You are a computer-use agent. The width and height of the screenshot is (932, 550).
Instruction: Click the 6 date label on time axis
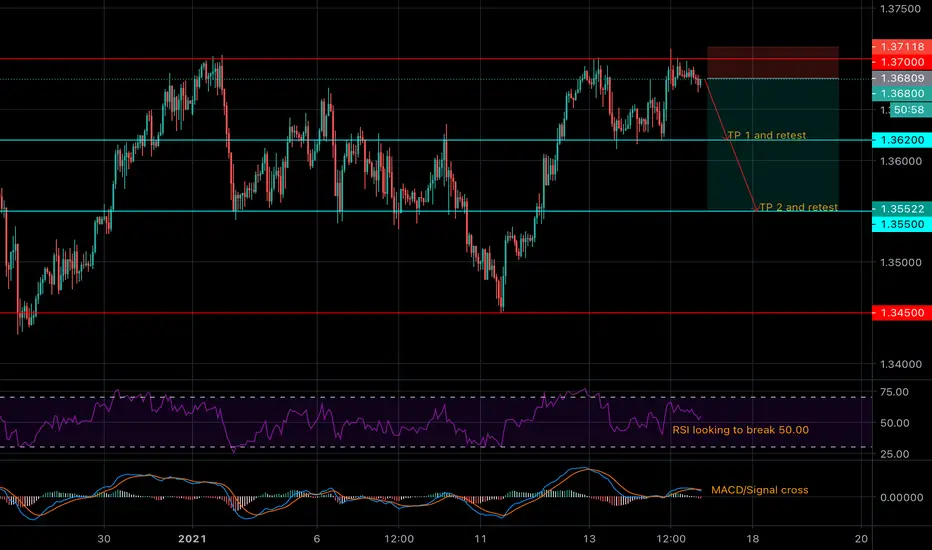(317, 539)
